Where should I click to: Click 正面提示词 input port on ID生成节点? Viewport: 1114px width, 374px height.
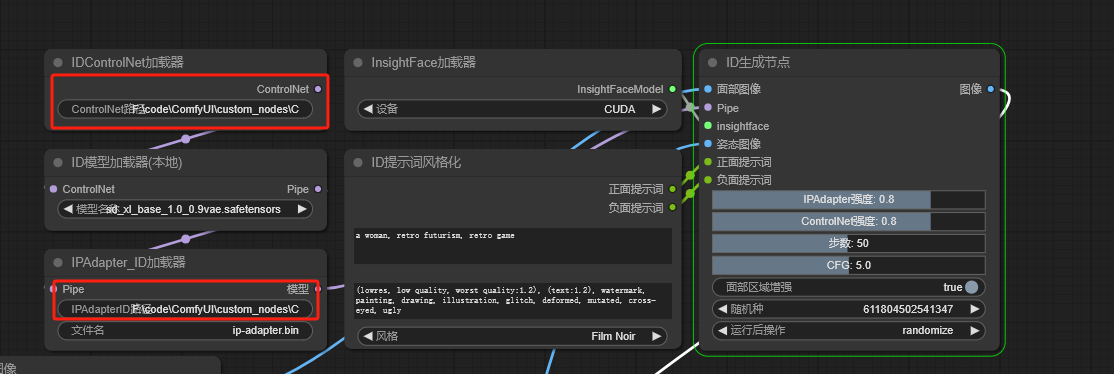click(x=708, y=162)
